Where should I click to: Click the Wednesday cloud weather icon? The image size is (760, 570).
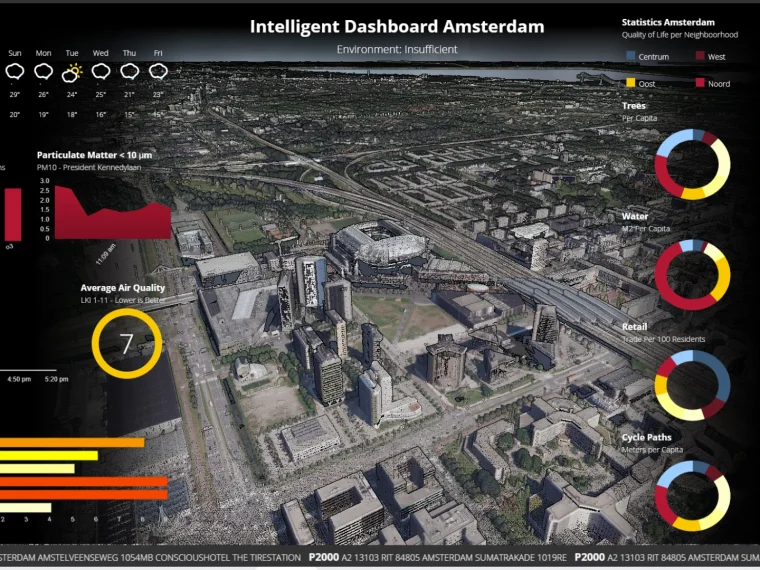(101, 72)
